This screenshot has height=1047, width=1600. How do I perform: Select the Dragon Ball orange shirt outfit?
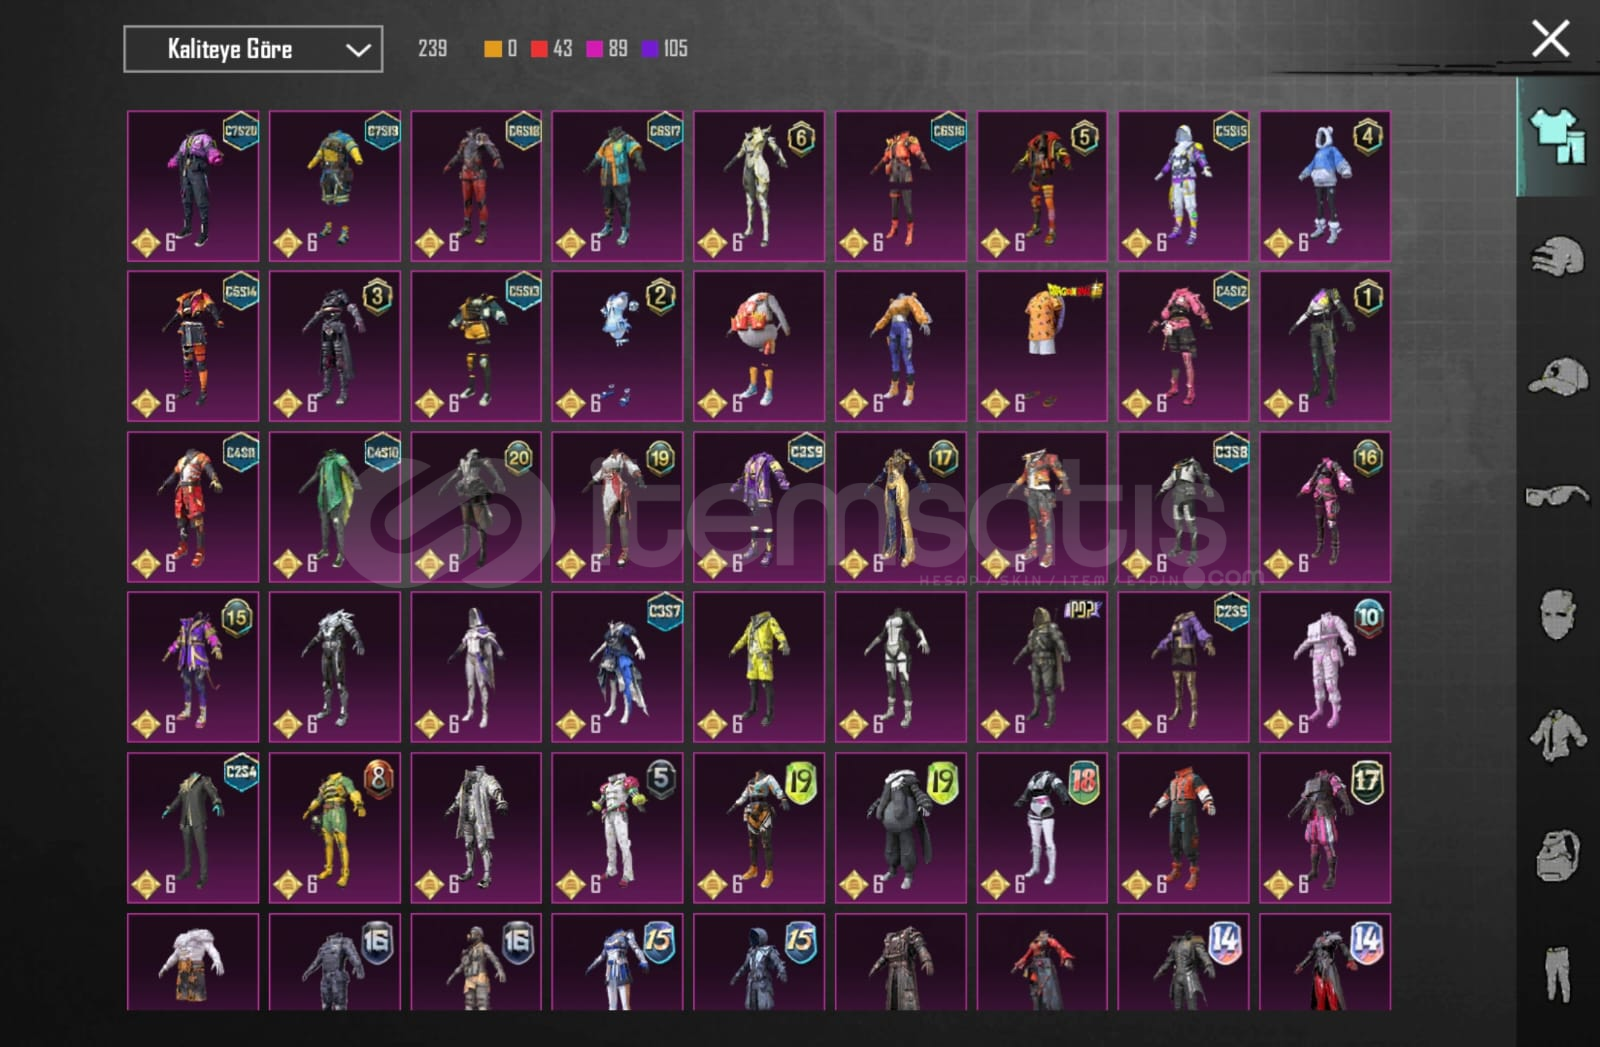(1042, 346)
